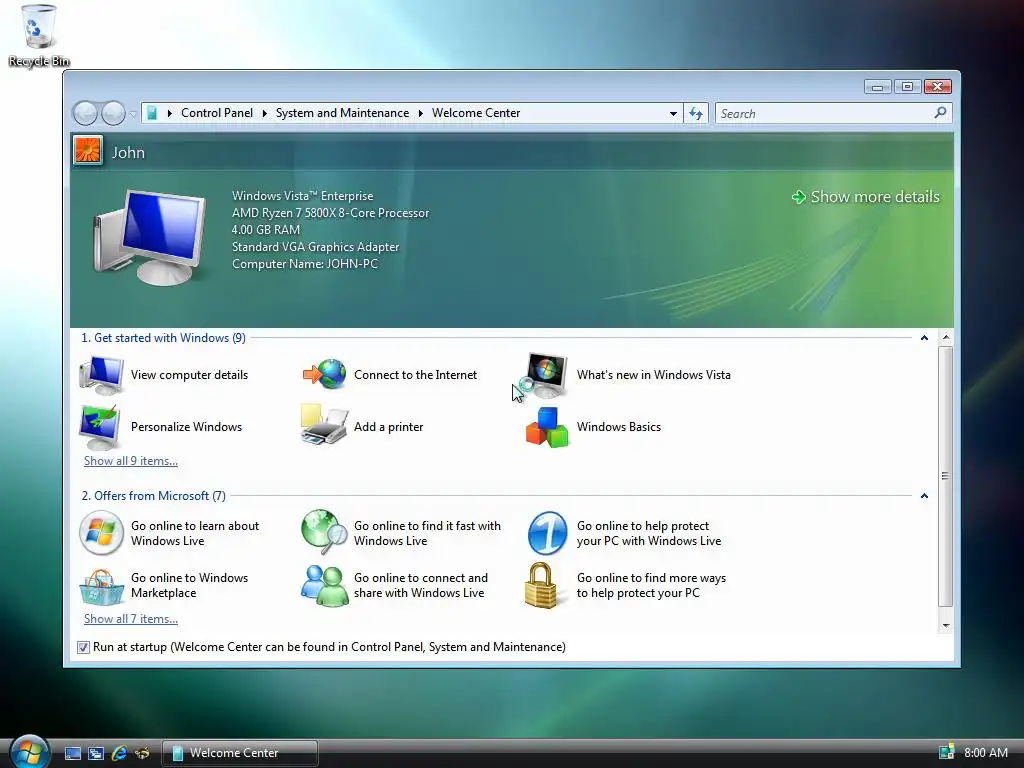This screenshot has height=768, width=1024.
Task: Click the Personalize Windows label
Action: point(186,427)
